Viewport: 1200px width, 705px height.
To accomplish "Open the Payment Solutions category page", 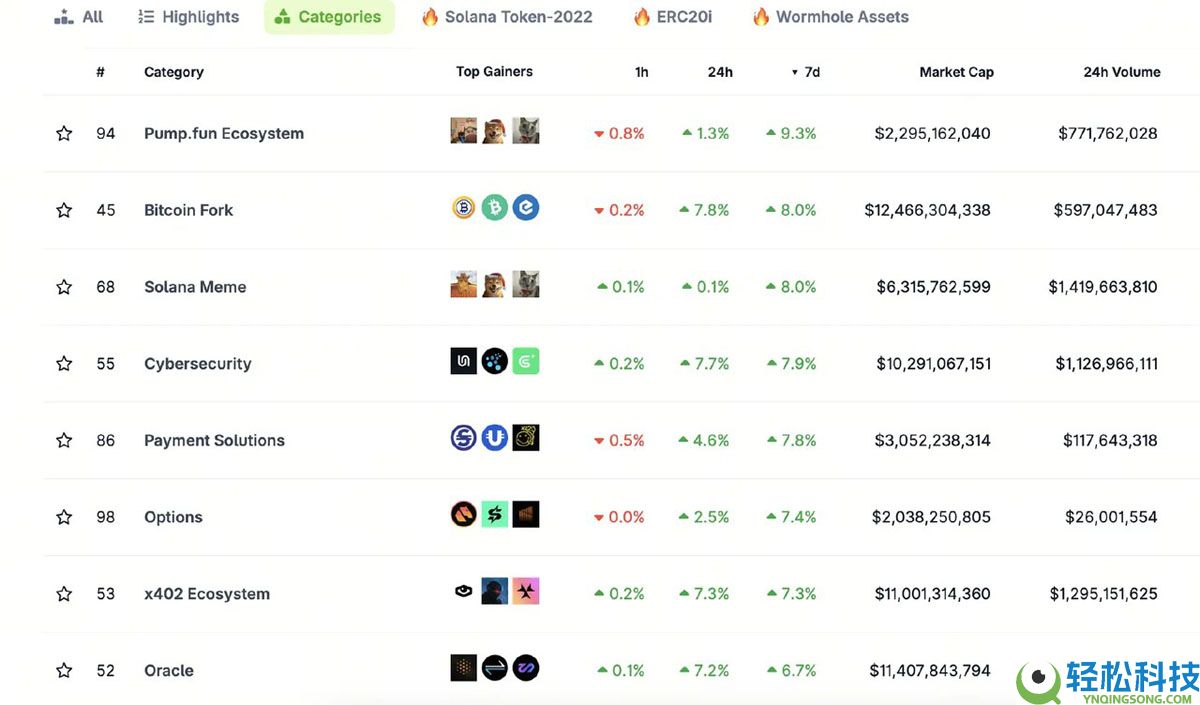I will coord(214,441).
